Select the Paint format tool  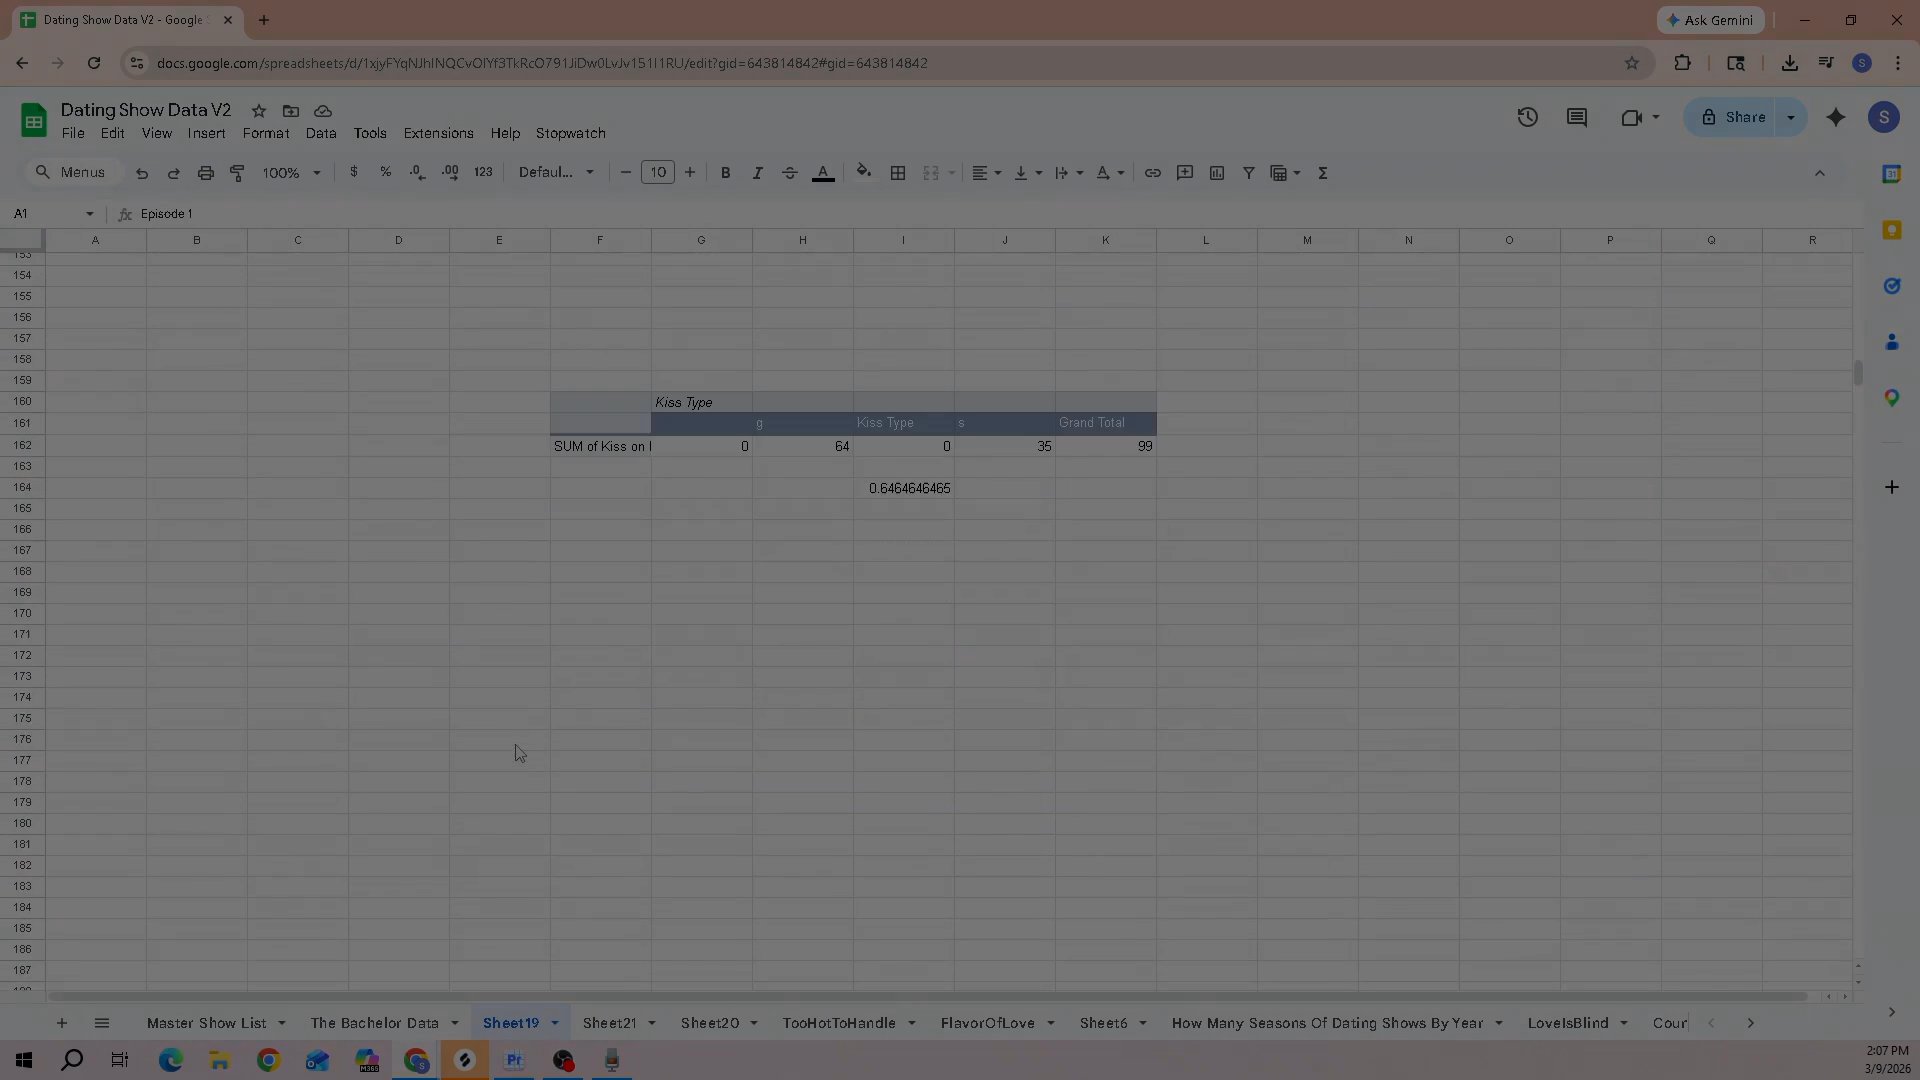click(x=237, y=173)
